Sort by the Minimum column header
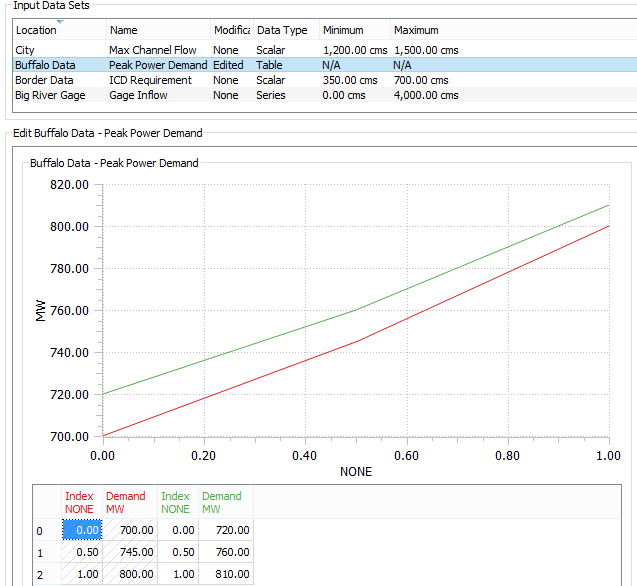The image size is (637, 586). click(343, 30)
